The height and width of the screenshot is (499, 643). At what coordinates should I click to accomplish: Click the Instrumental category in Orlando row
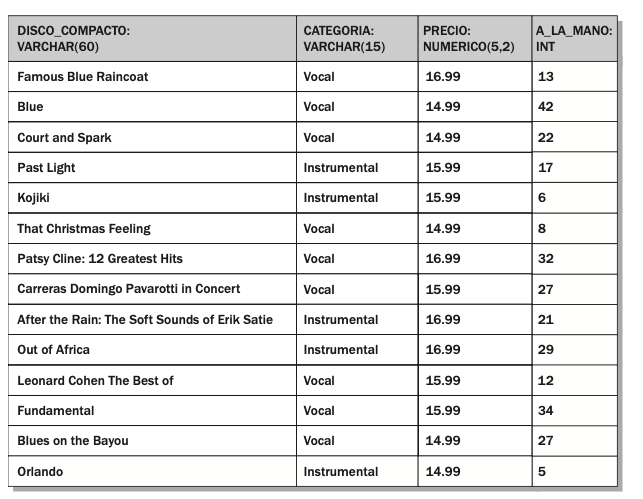pyautogui.click(x=341, y=471)
